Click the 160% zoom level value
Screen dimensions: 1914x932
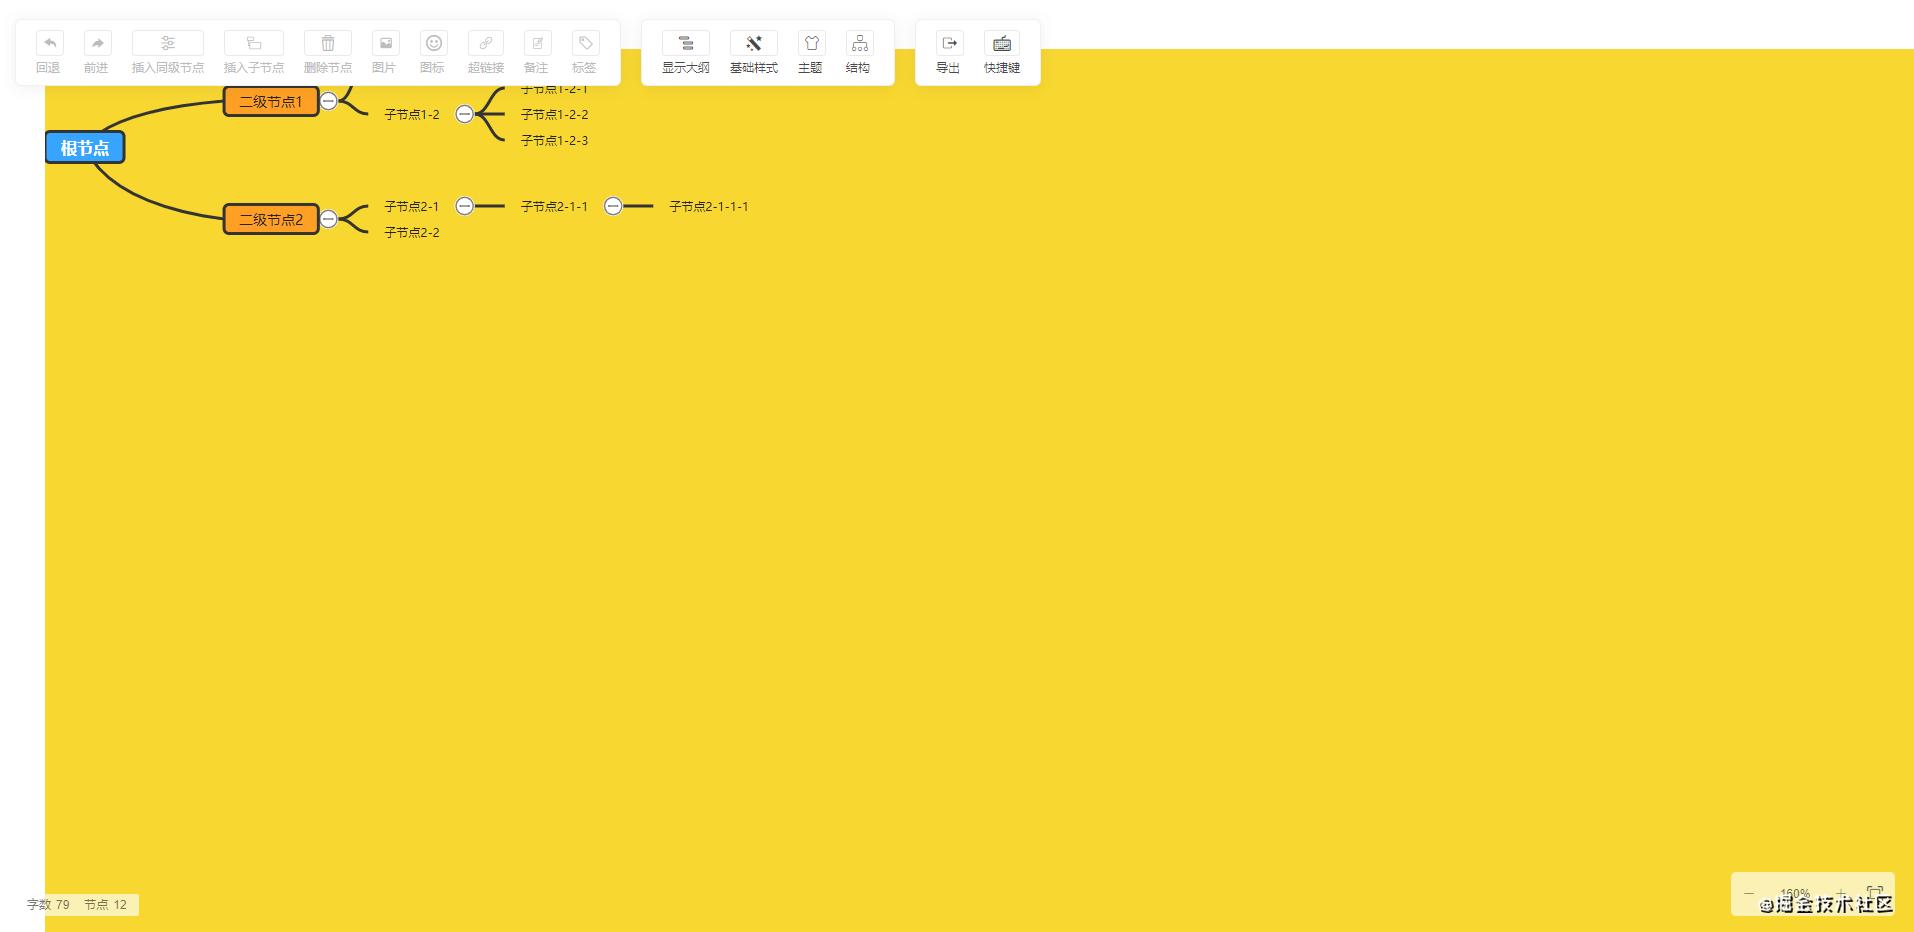coord(1795,894)
